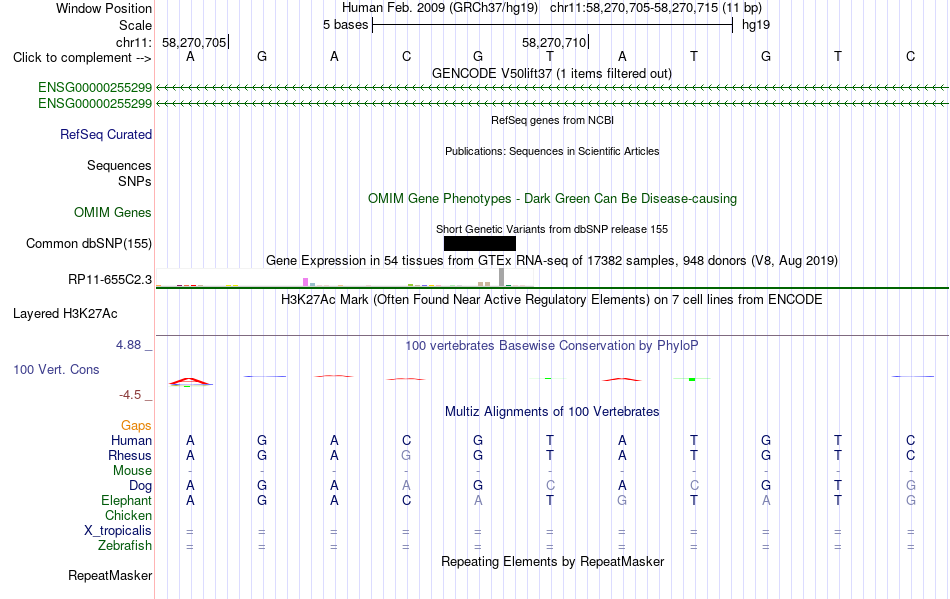
Task: Click 'Short Genetic Variants from dbSNP release 155'
Action: [552, 230]
